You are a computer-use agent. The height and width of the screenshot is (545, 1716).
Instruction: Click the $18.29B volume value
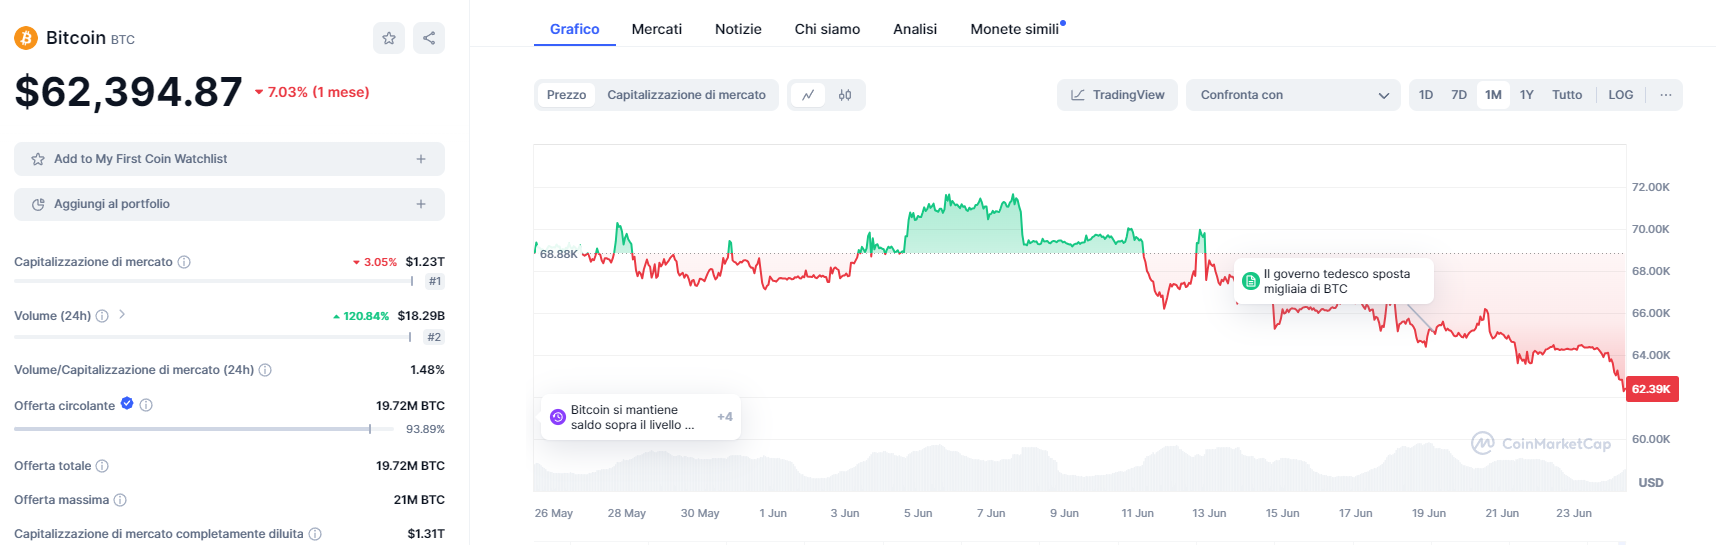(x=421, y=316)
